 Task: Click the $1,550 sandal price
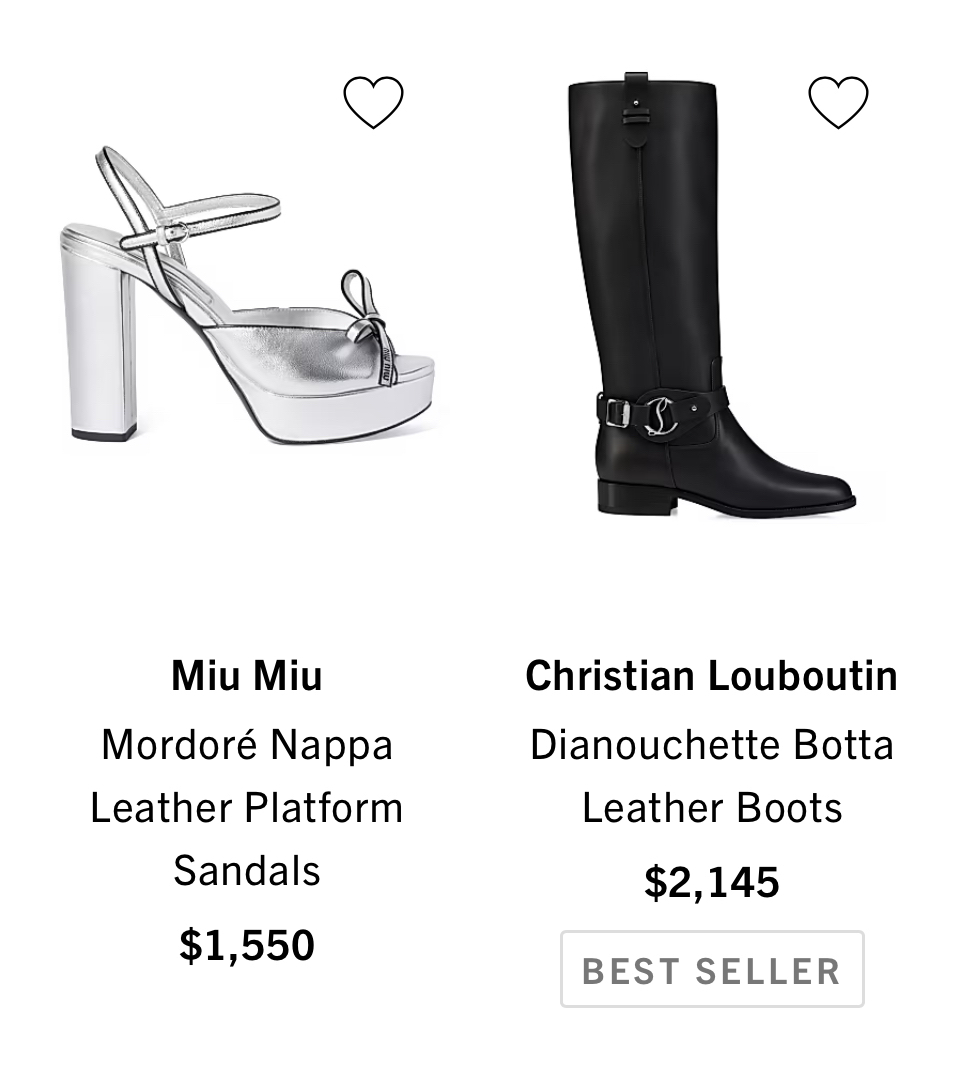[x=246, y=945]
